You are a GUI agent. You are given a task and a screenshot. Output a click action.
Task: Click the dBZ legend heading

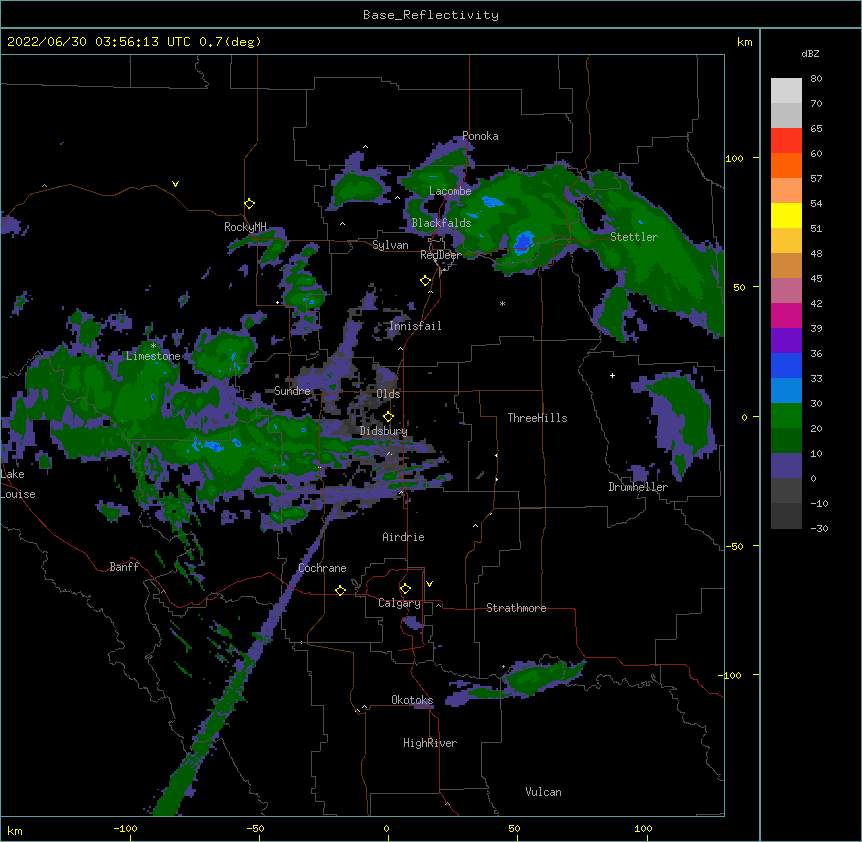810,54
